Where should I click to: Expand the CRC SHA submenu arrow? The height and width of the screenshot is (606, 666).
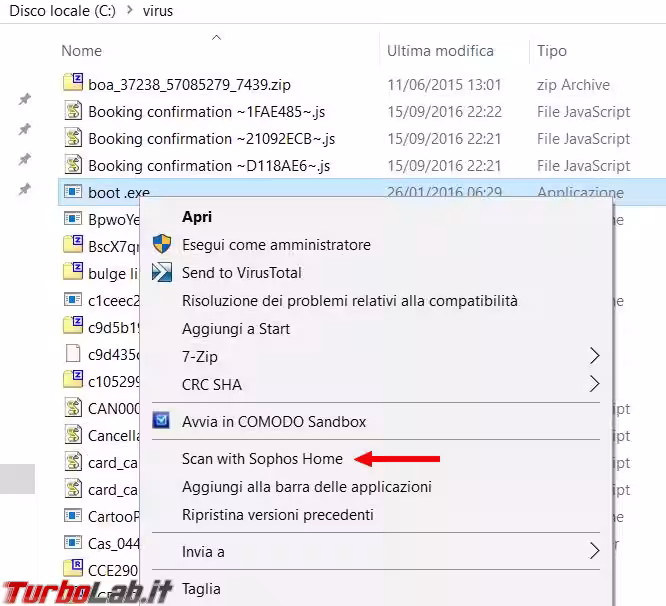pyautogui.click(x=594, y=384)
